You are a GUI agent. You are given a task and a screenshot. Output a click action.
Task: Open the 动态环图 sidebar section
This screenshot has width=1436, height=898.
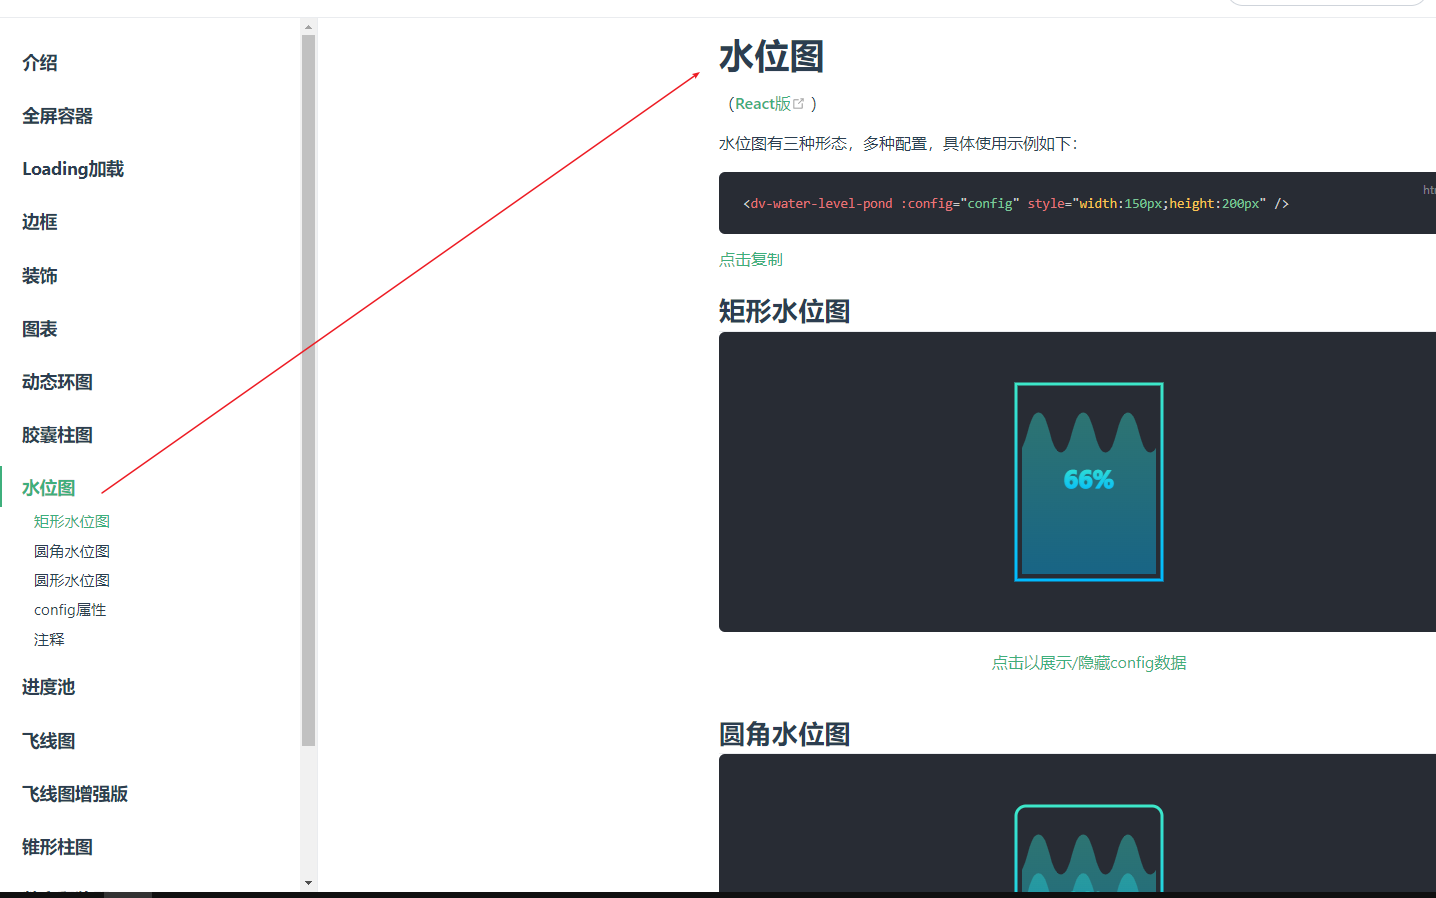58,382
